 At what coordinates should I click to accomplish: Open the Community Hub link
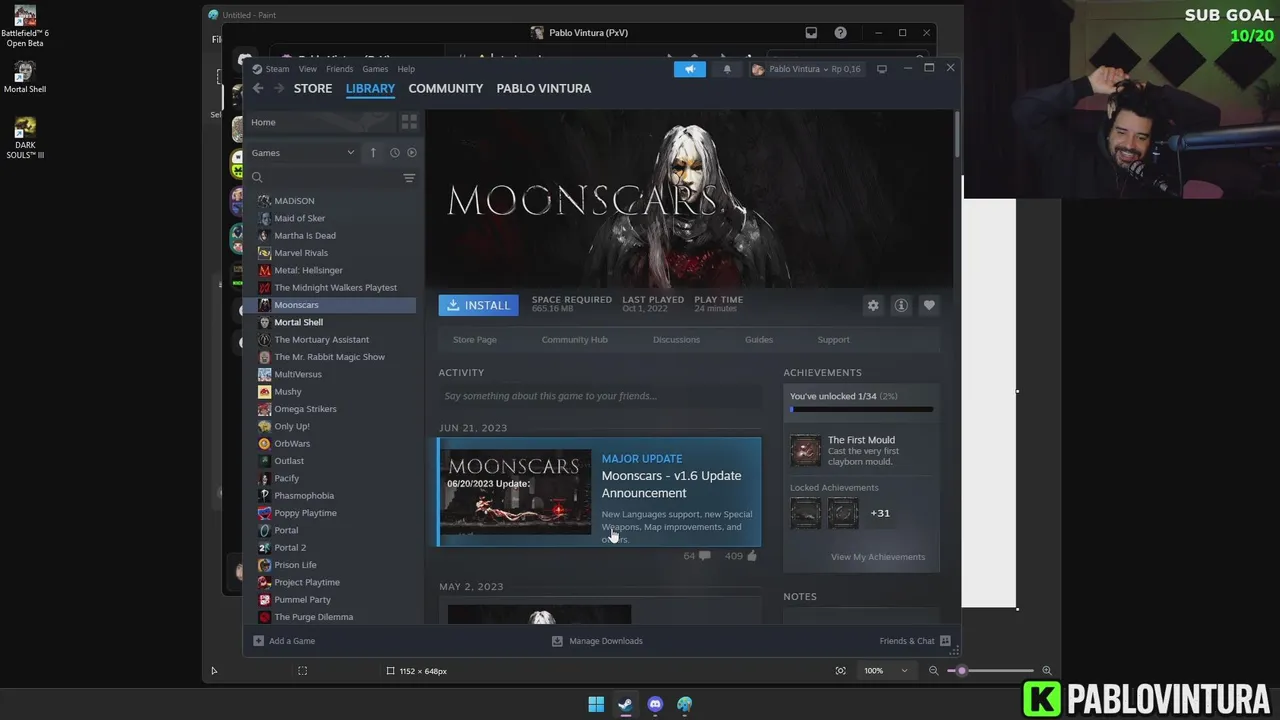click(574, 339)
